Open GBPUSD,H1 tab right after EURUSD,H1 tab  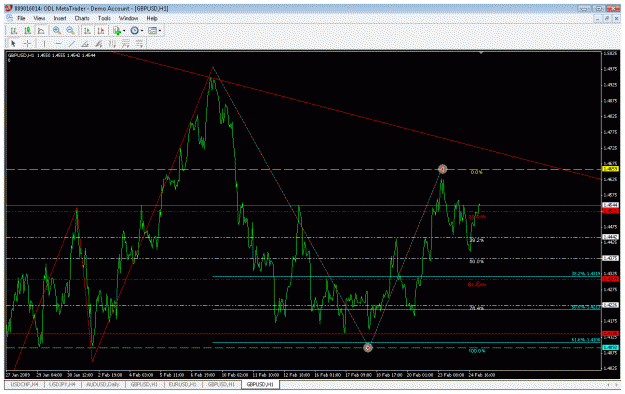click(x=221, y=384)
